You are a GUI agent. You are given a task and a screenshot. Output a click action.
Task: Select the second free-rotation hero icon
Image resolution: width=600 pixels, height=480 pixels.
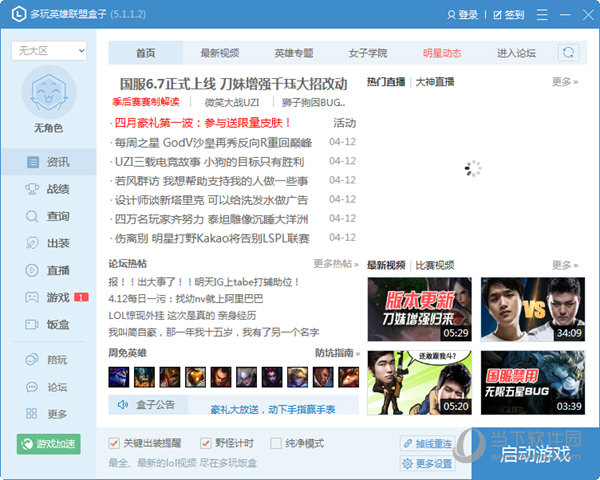(144, 377)
